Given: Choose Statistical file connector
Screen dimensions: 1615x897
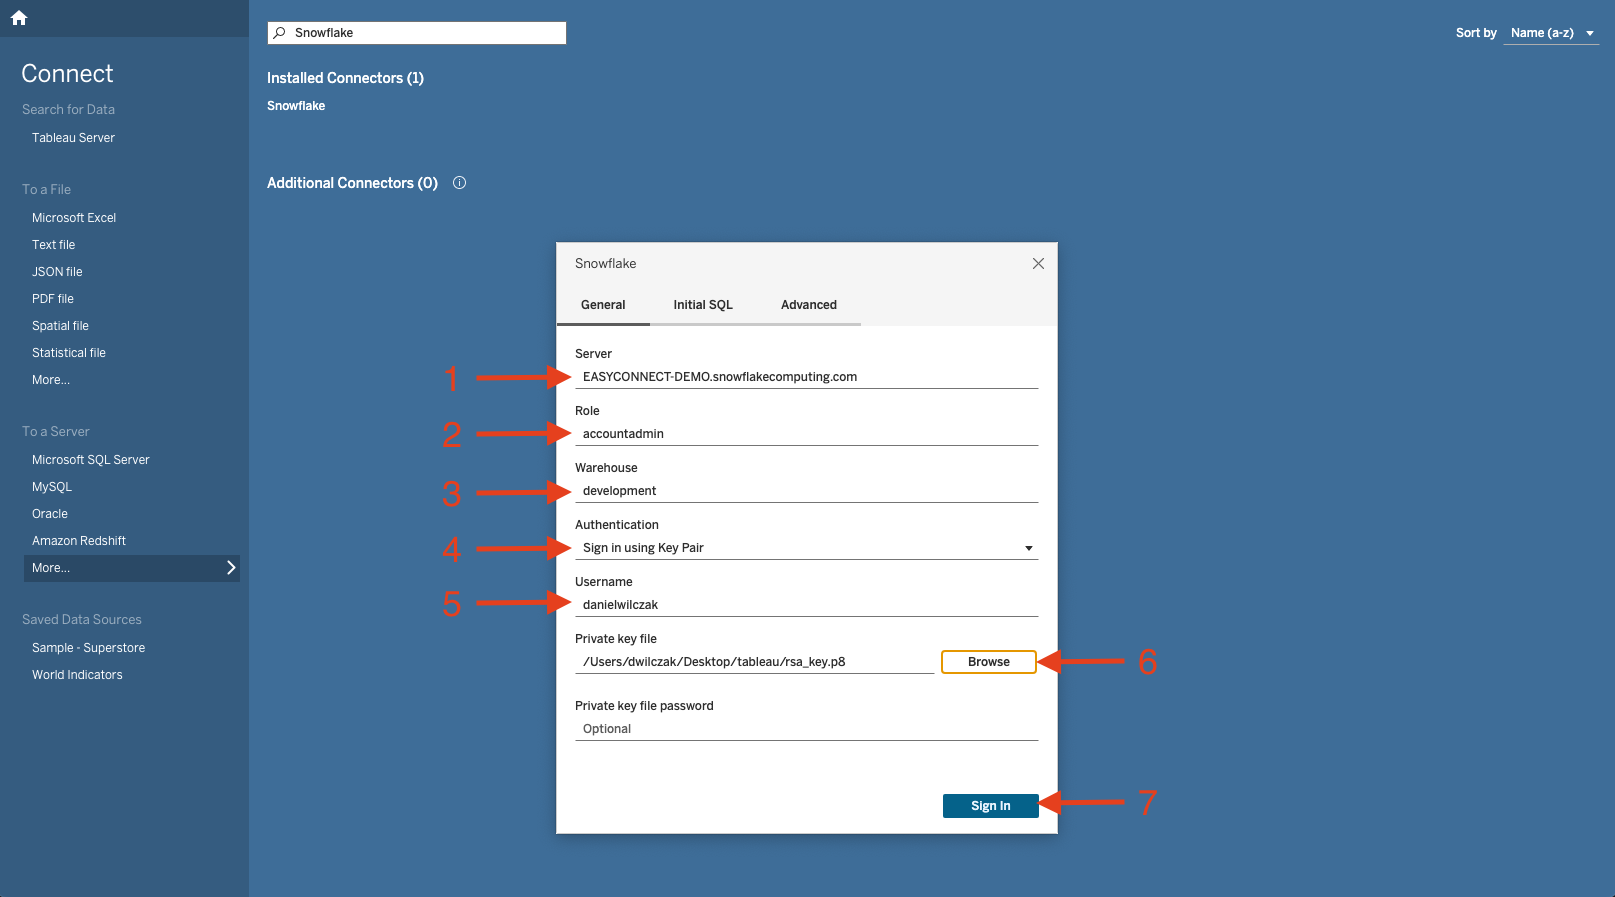Looking at the screenshot, I should click(69, 353).
